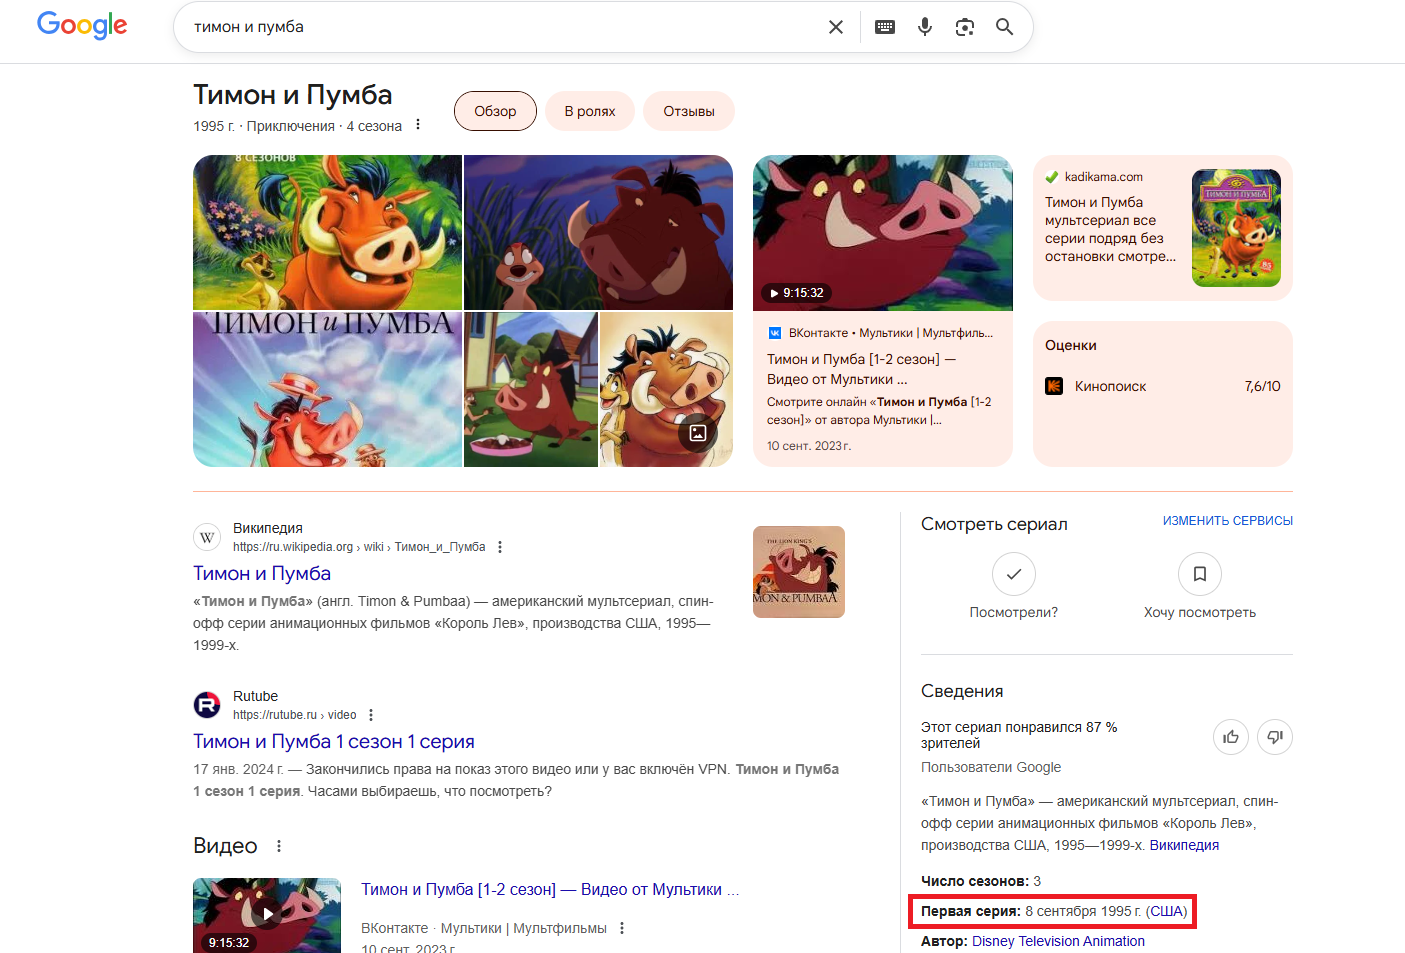Play the 9:15:32 VK video at the top
Viewport: 1405px width, 953px height.
[882, 232]
